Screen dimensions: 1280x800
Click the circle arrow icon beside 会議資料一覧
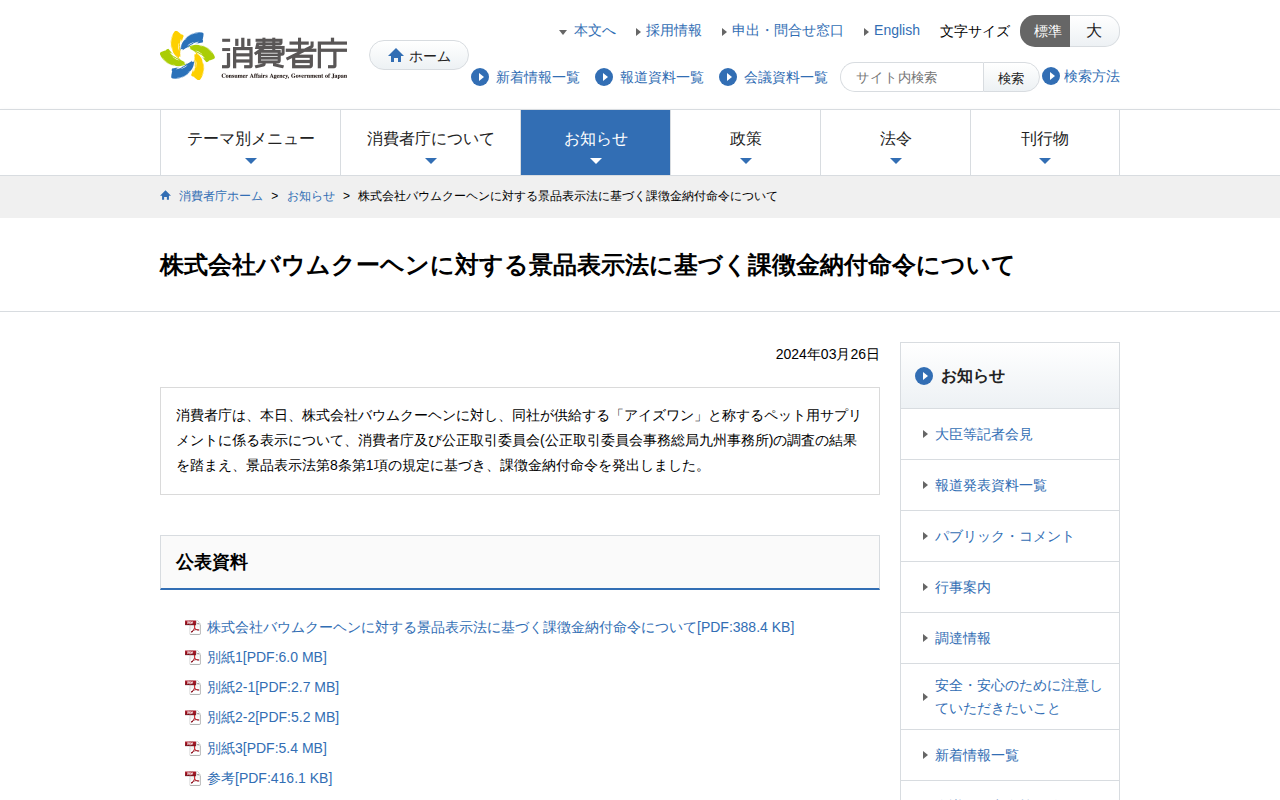click(x=728, y=77)
